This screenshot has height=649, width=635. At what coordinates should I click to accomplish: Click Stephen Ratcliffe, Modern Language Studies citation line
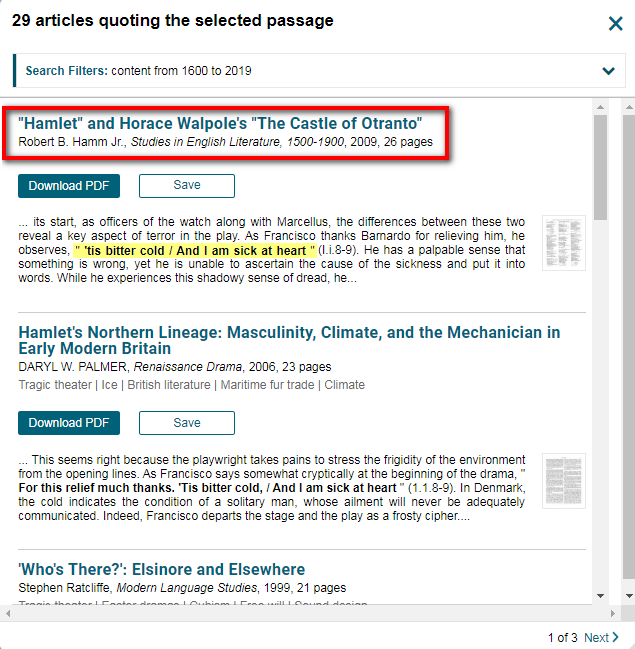[182, 588]
